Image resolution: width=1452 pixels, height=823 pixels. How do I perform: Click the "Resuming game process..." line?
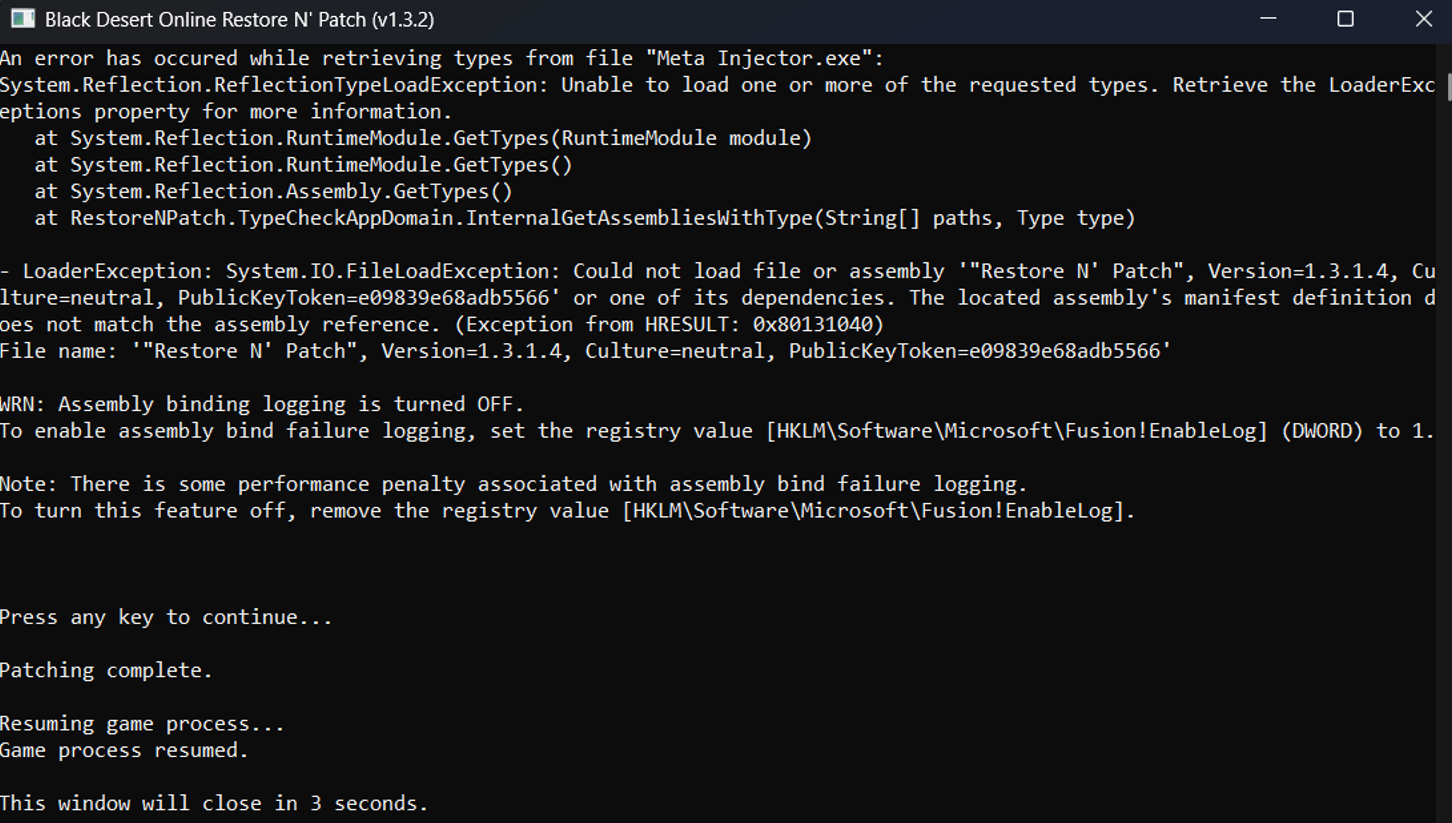pos(142,723)
